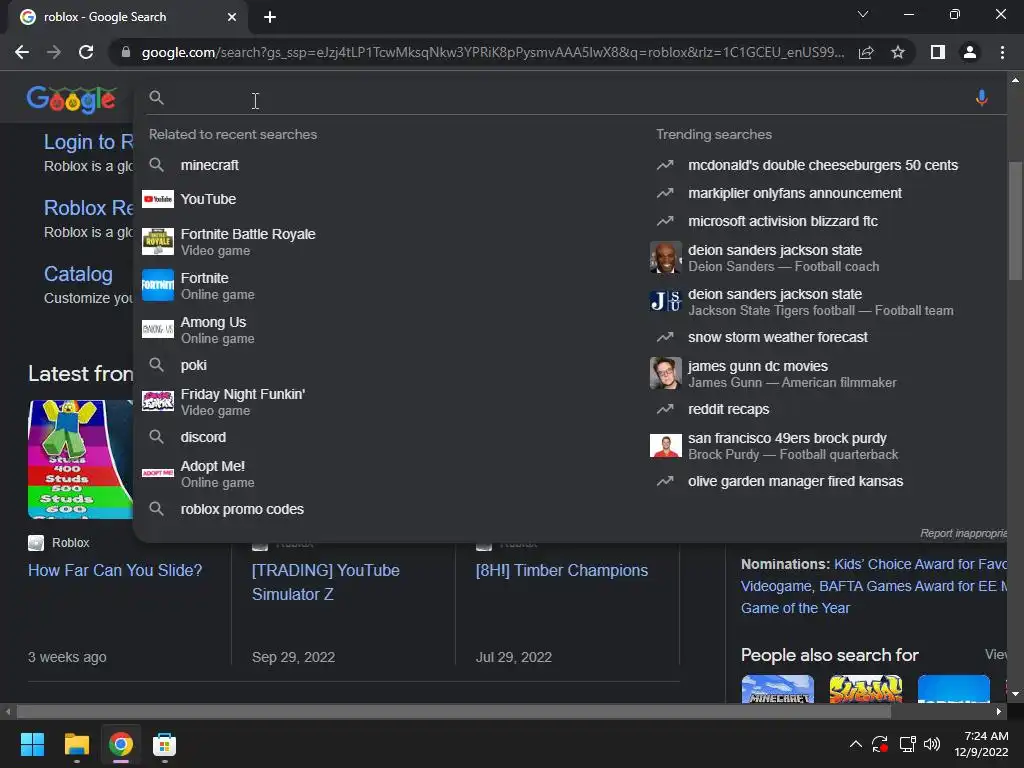Click the Chrome forward arrow
This screenshot has width=1024, height=768.
pos(54,52)
